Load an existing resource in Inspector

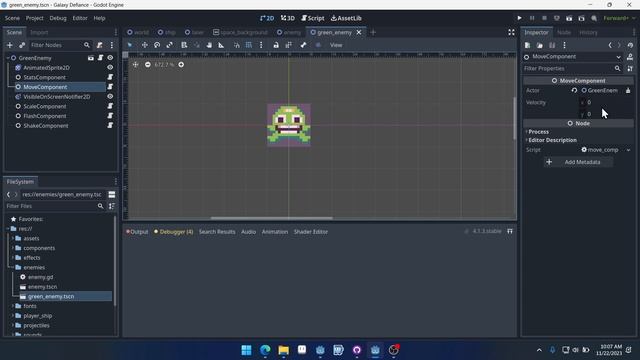click(x=540, y=45)
